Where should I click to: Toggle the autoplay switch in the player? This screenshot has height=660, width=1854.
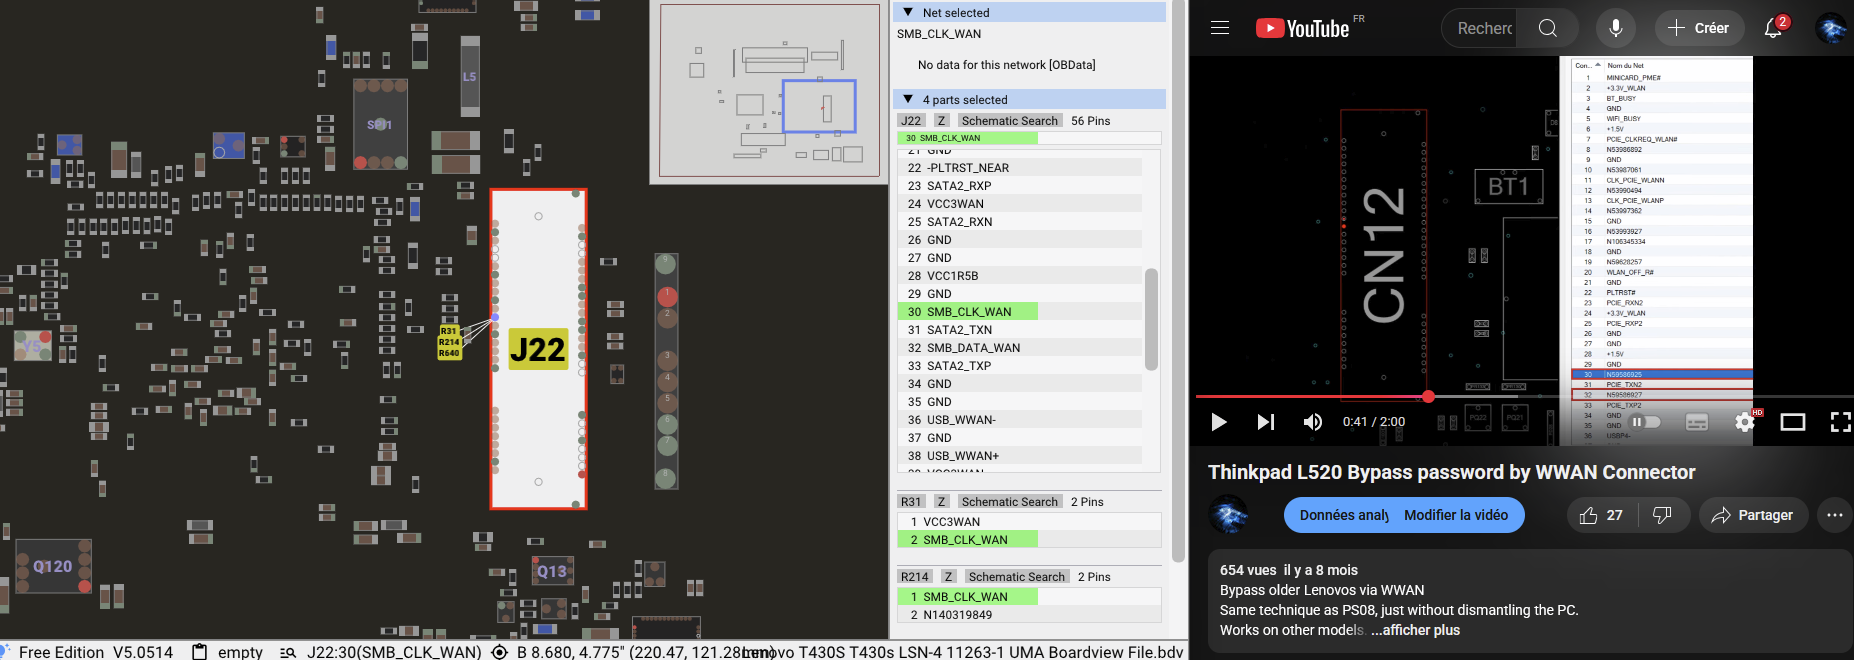[1645, 422]
